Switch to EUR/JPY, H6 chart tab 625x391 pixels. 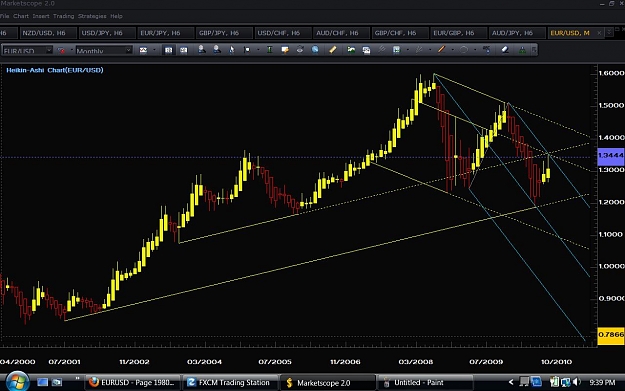point(165,33)
